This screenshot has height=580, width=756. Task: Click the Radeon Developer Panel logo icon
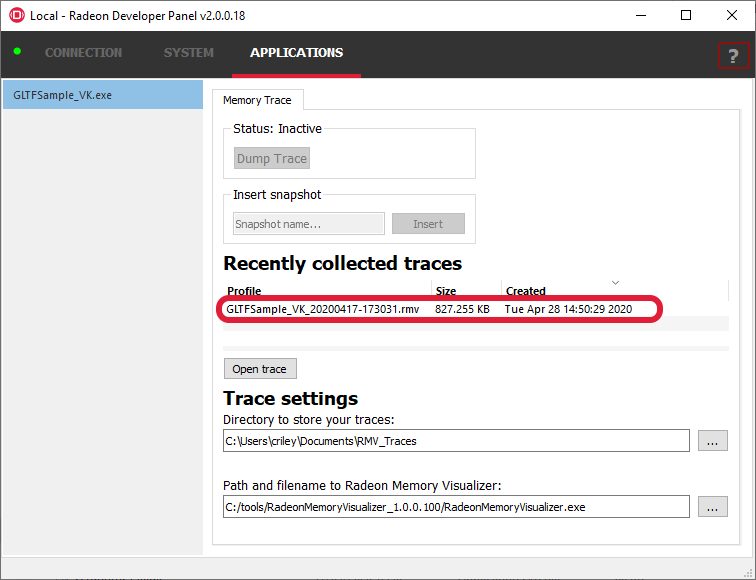coord(16,15)
